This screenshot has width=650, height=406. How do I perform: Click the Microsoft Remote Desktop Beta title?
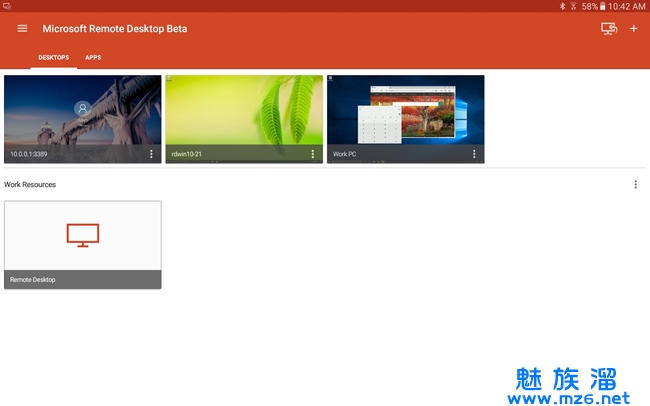[114, 28]
